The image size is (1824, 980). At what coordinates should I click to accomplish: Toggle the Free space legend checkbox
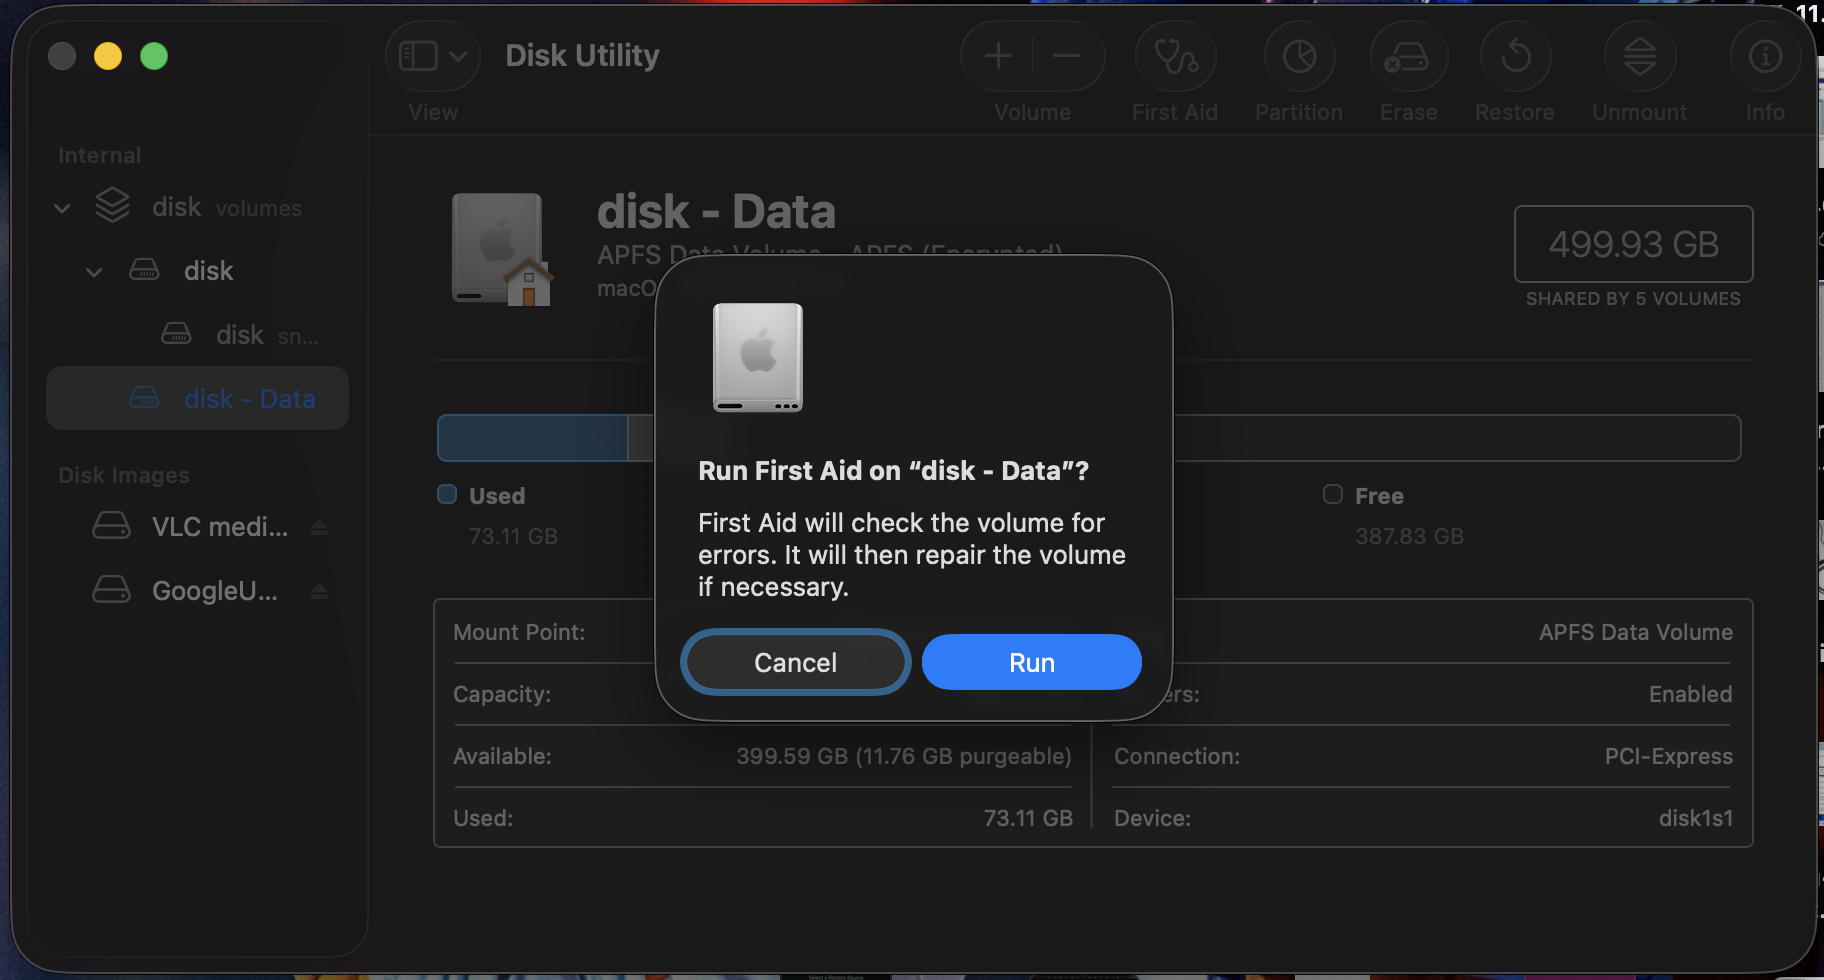[1333, 494]
